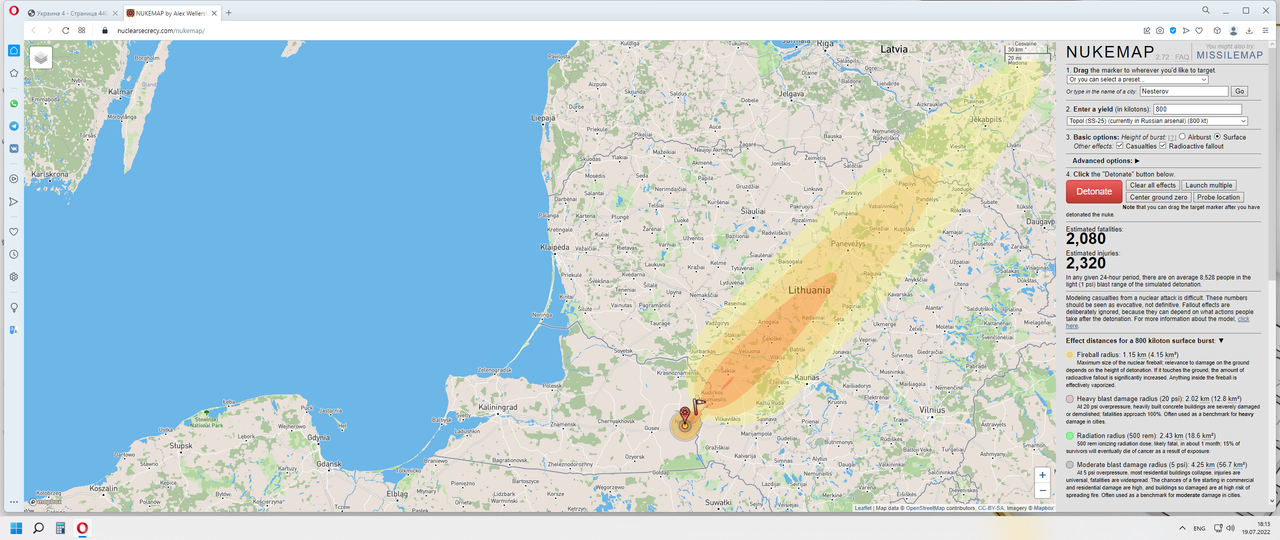The height and width of the screenshot is (540, 1280).
Task: Select Airburst height of burst
Action: [x=1182, y=136]
